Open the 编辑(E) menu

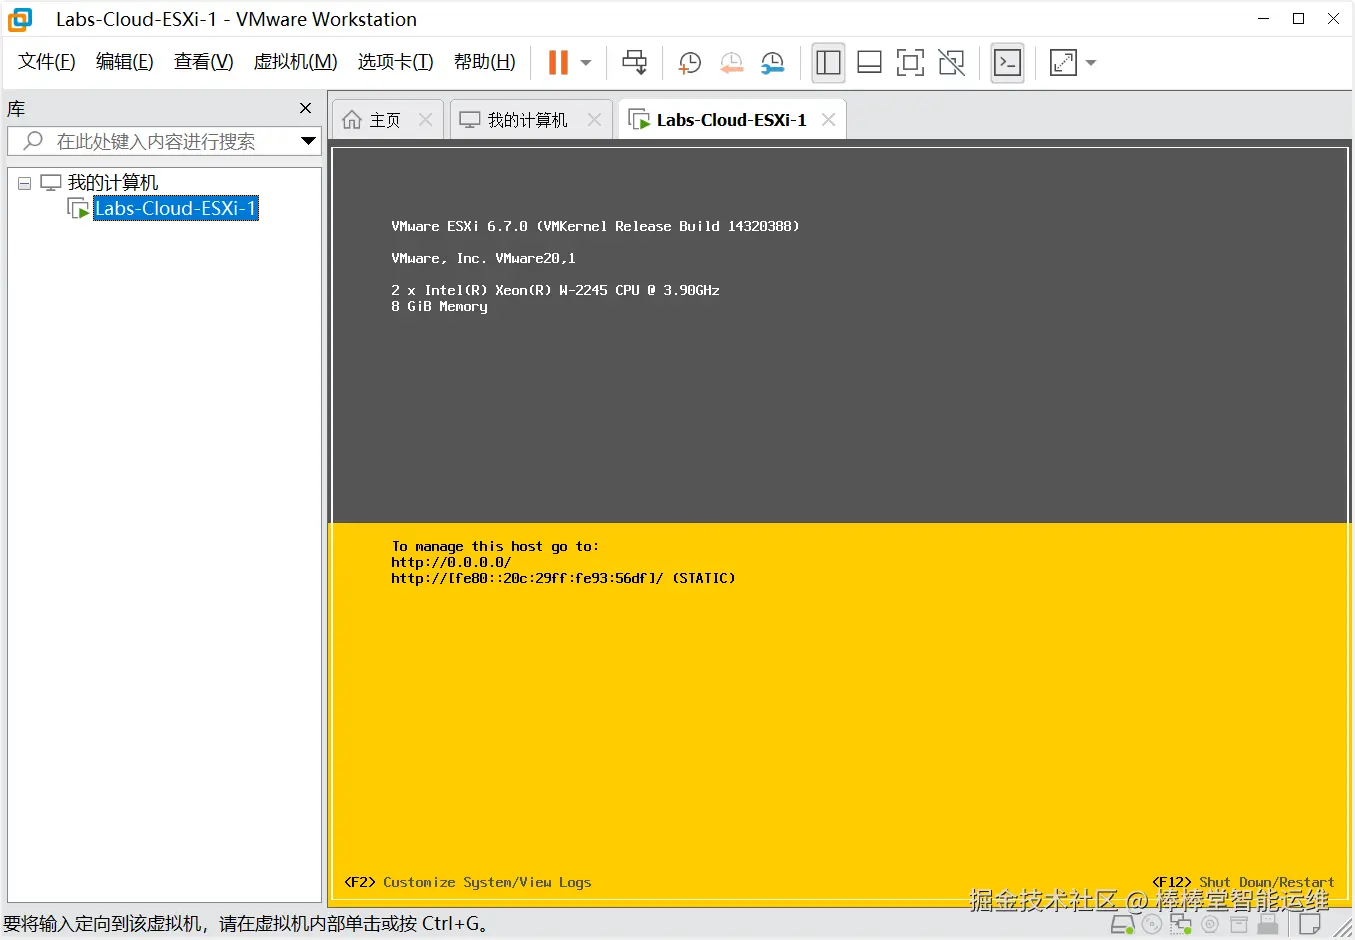point(125,62)
